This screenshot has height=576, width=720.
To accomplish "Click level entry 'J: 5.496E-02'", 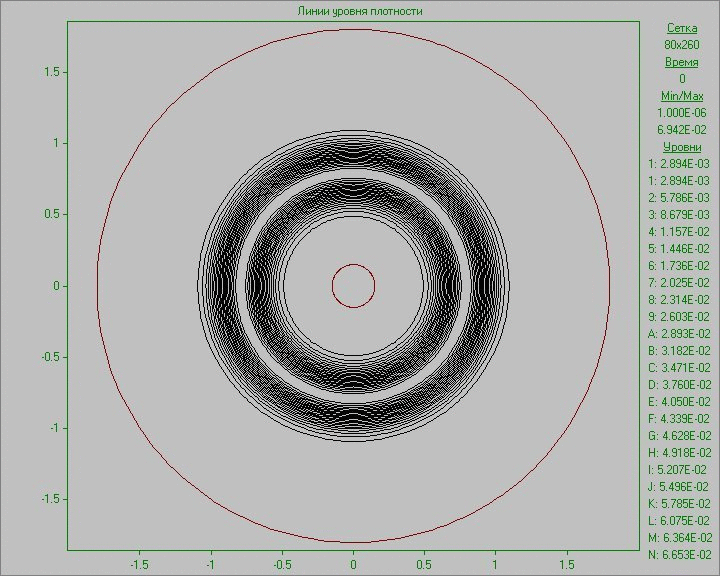I will 679,487.
